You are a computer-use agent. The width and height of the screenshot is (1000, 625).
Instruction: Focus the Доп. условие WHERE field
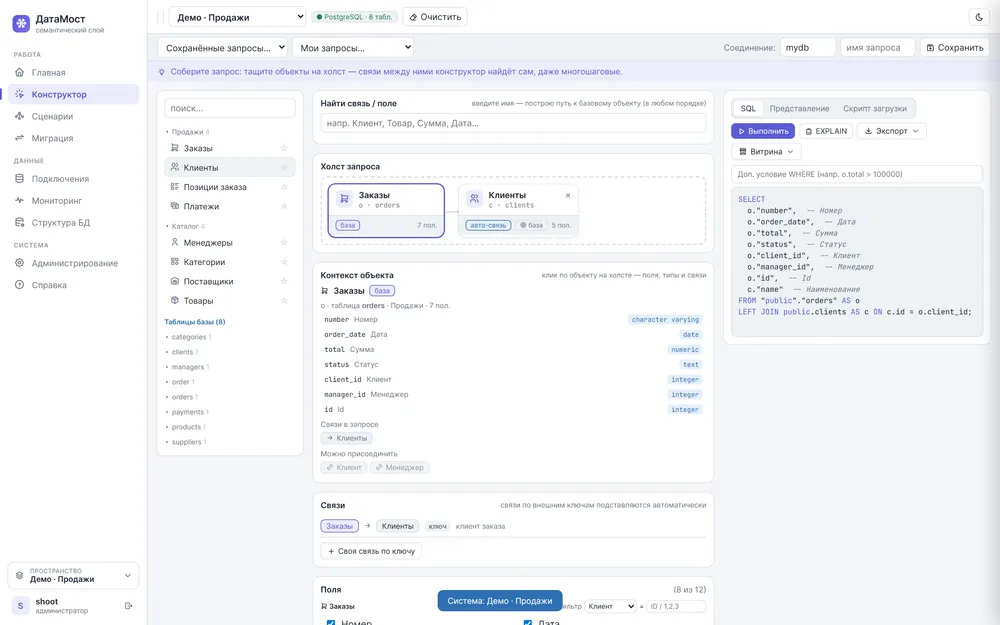pyautogui.click(x=857, y=174)
